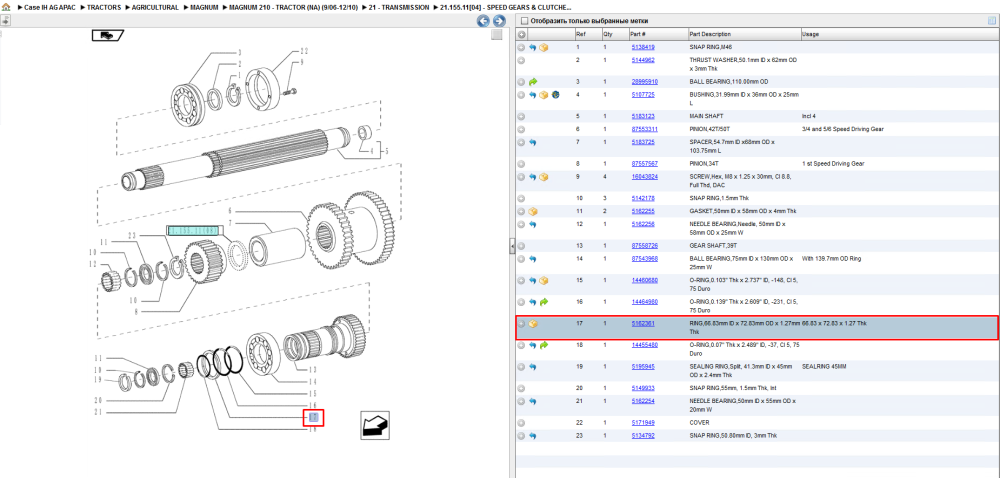
Task: Open 'MAGNUM' breadcrumb level
Action: pos(205,7)
